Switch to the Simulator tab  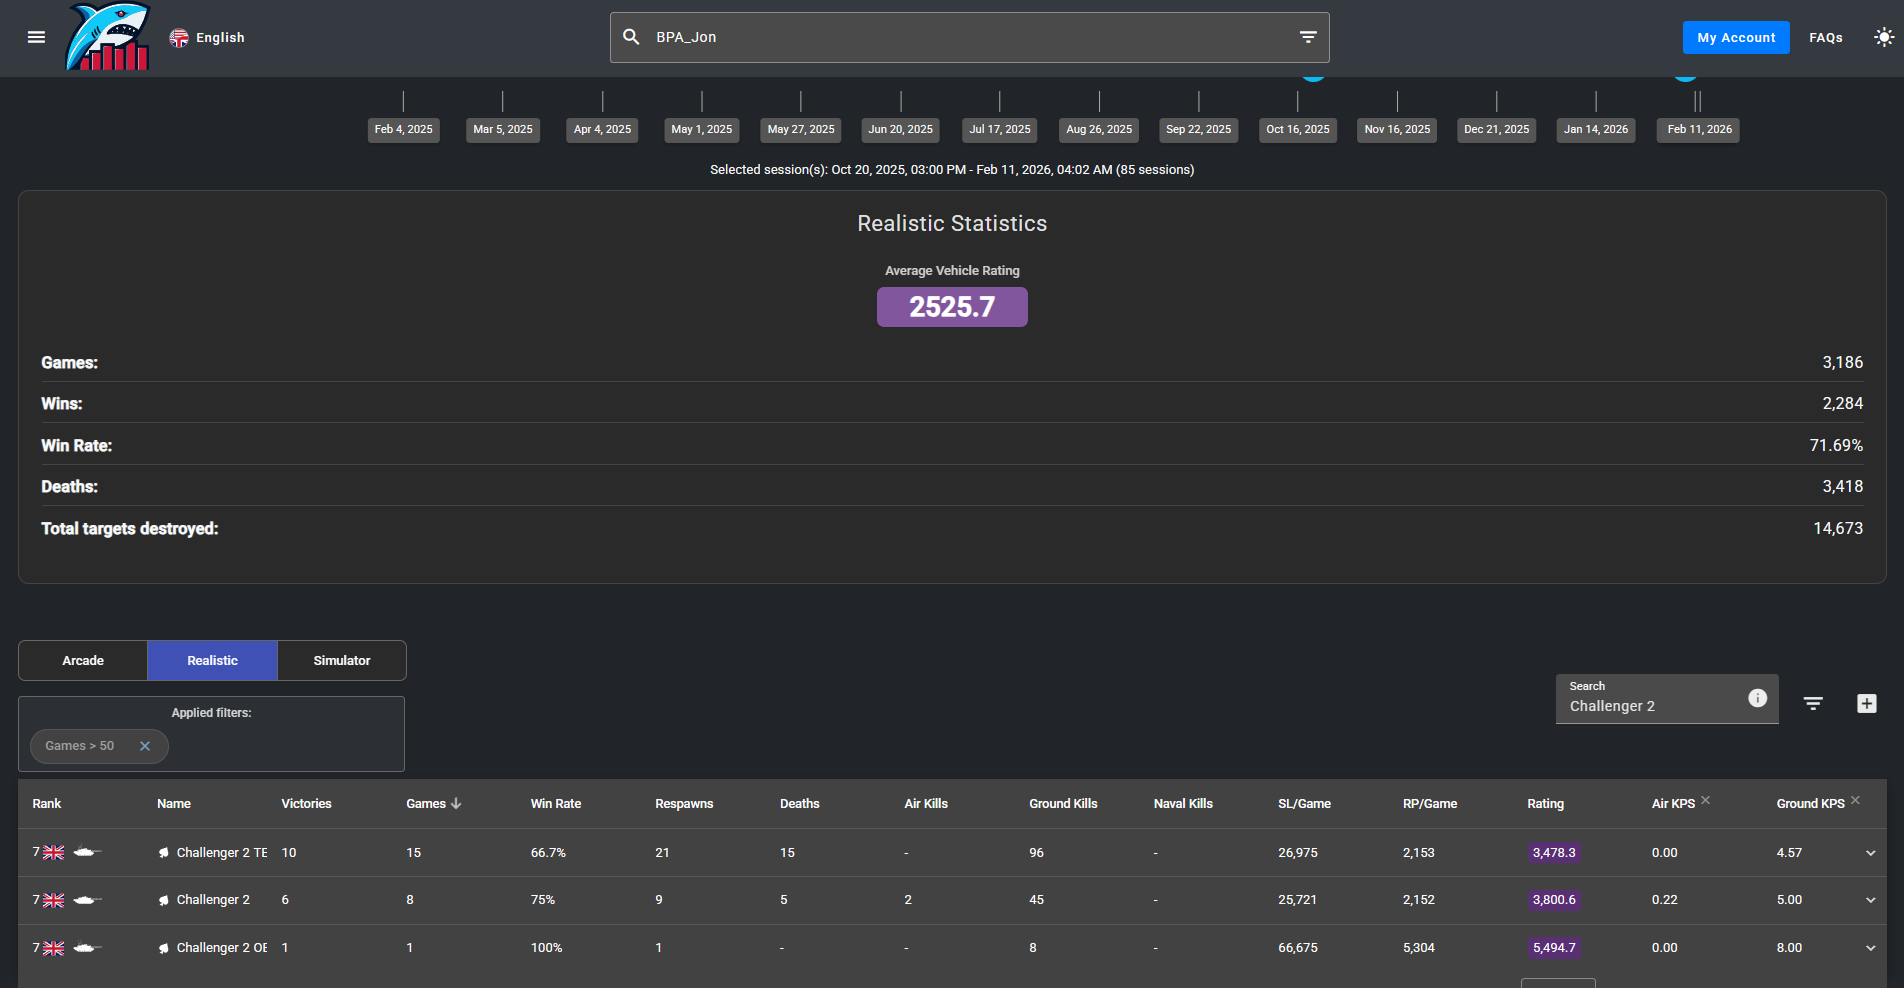click(341, 661)
